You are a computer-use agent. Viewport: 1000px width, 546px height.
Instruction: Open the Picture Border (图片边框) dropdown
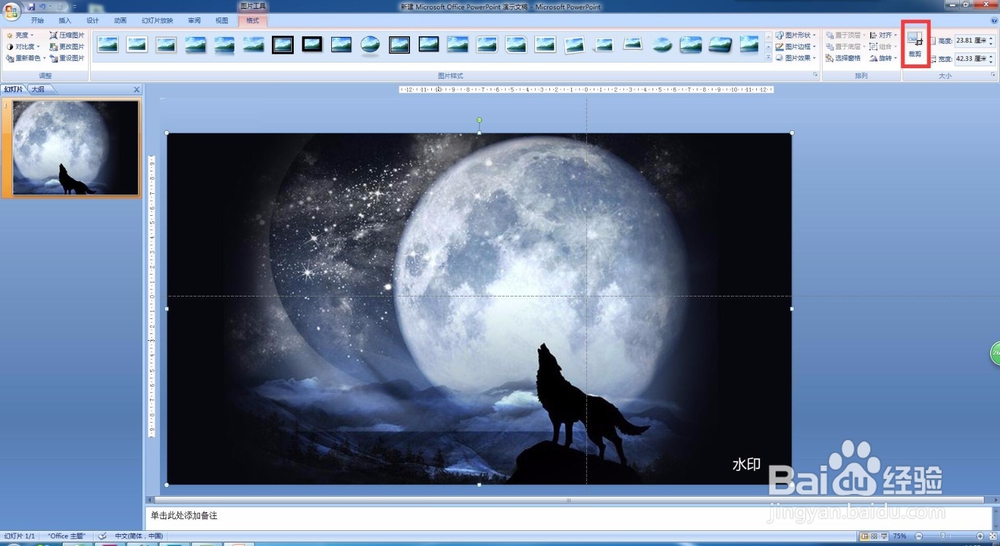(x=796, y=47)
